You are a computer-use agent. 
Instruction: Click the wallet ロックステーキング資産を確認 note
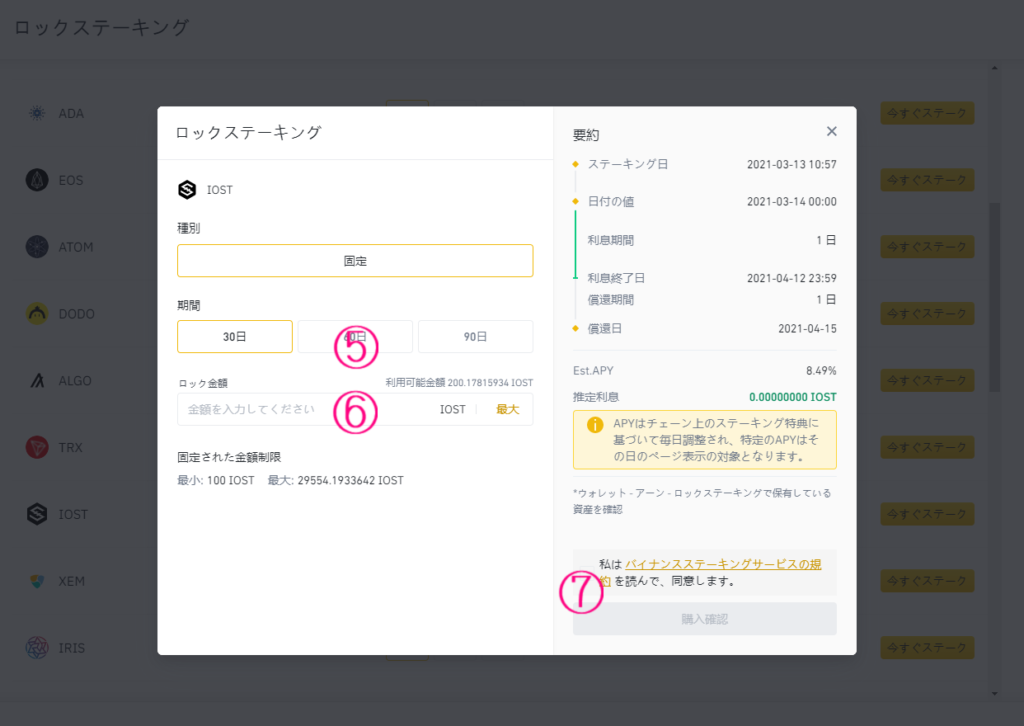tap(701, 501)
